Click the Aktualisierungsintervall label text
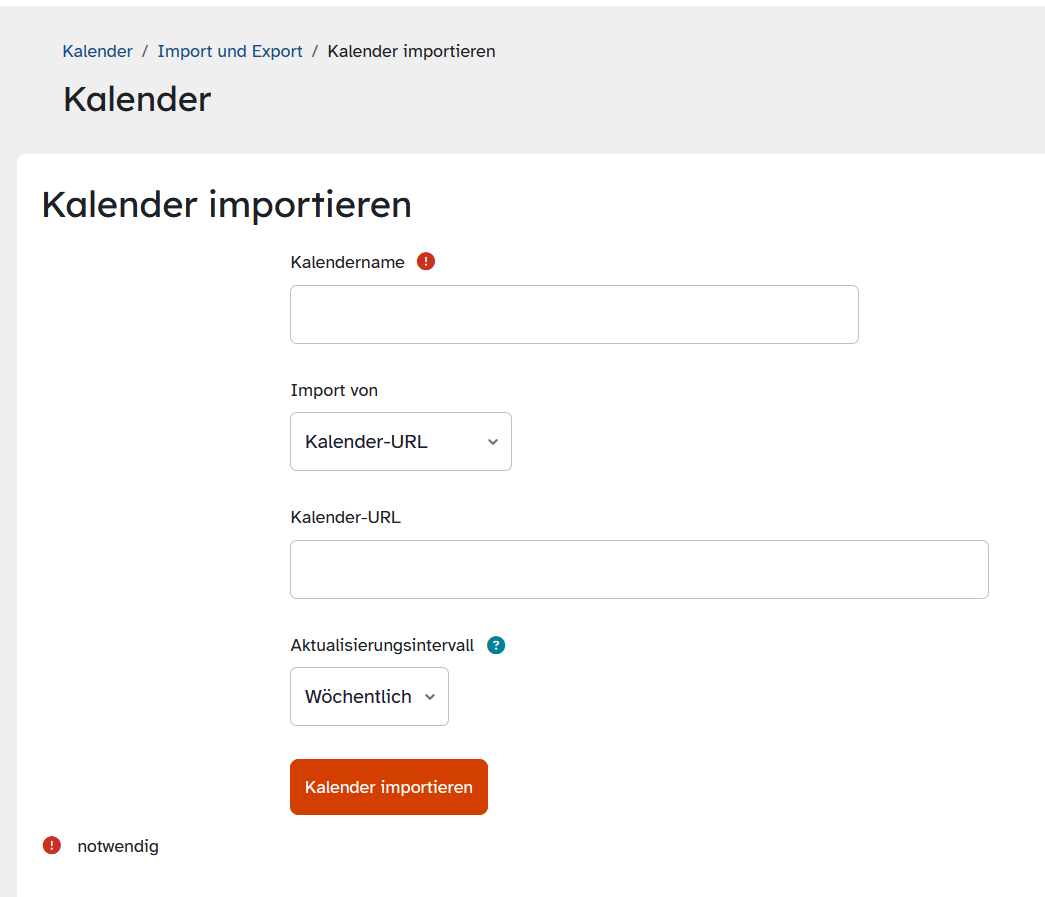Screen dimensions: 1045x897 click(x=382, y=645)
